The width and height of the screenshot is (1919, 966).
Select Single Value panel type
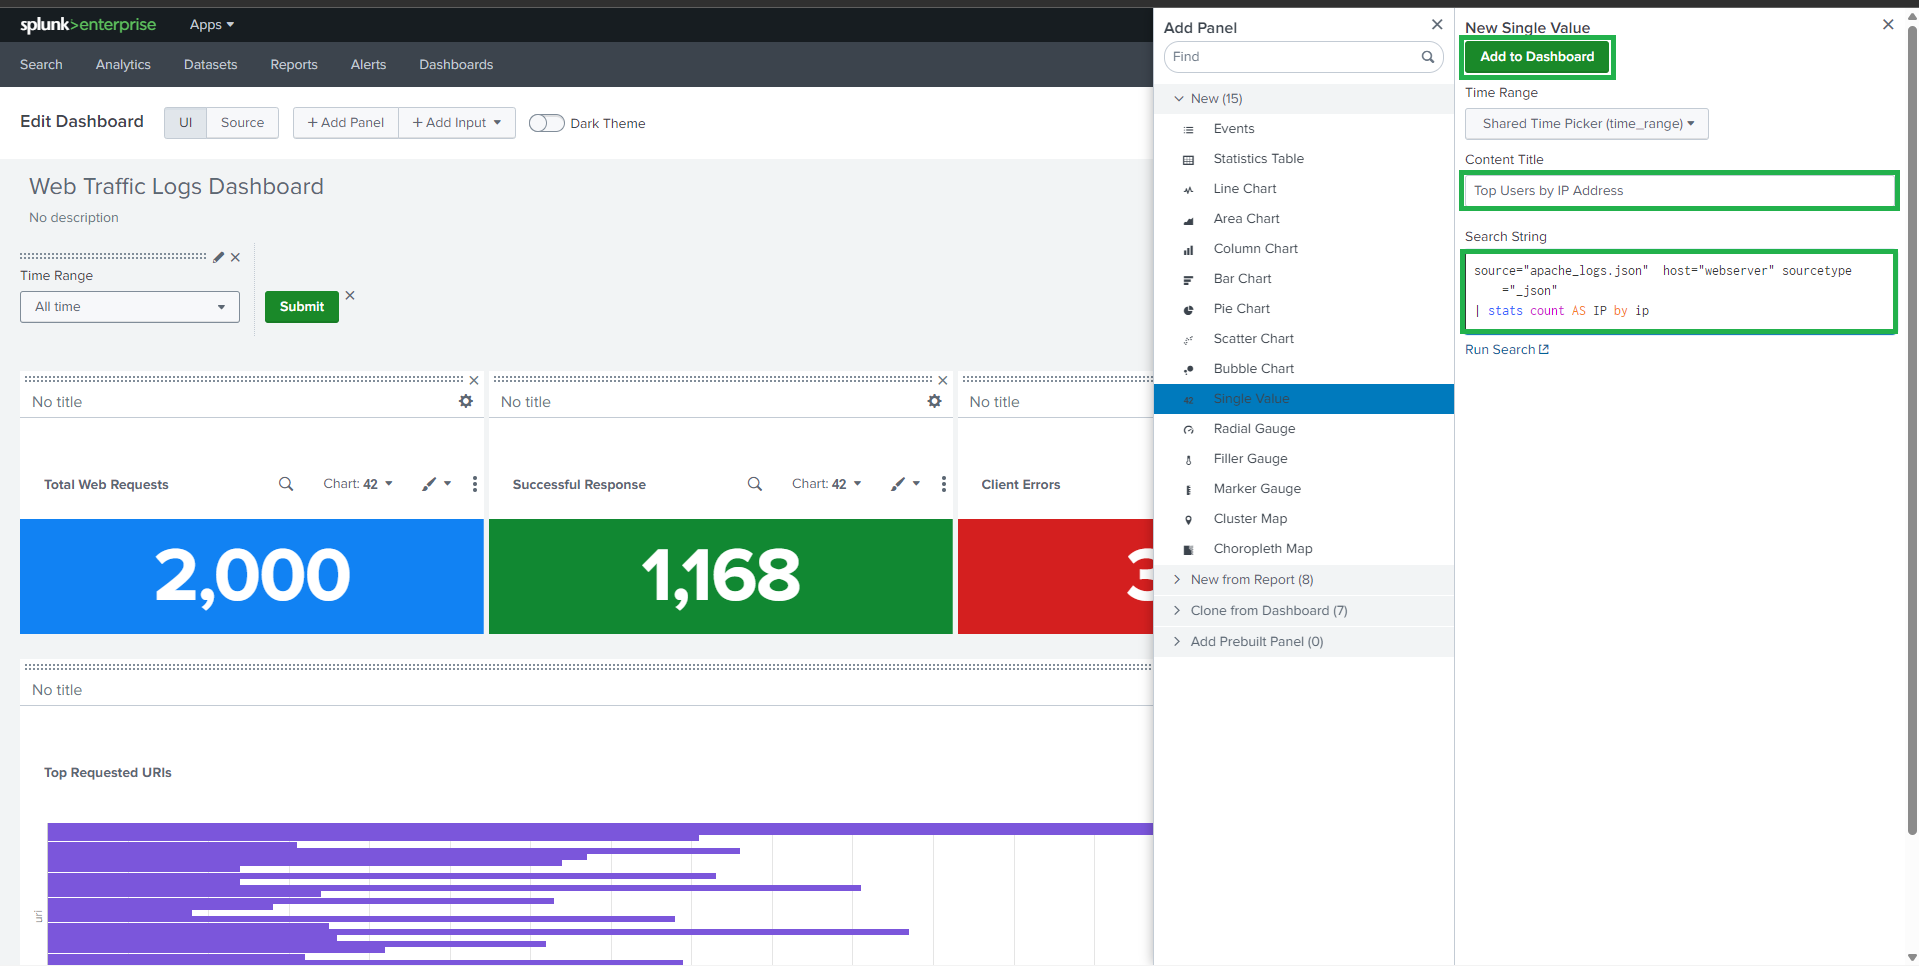[1304, 399]
